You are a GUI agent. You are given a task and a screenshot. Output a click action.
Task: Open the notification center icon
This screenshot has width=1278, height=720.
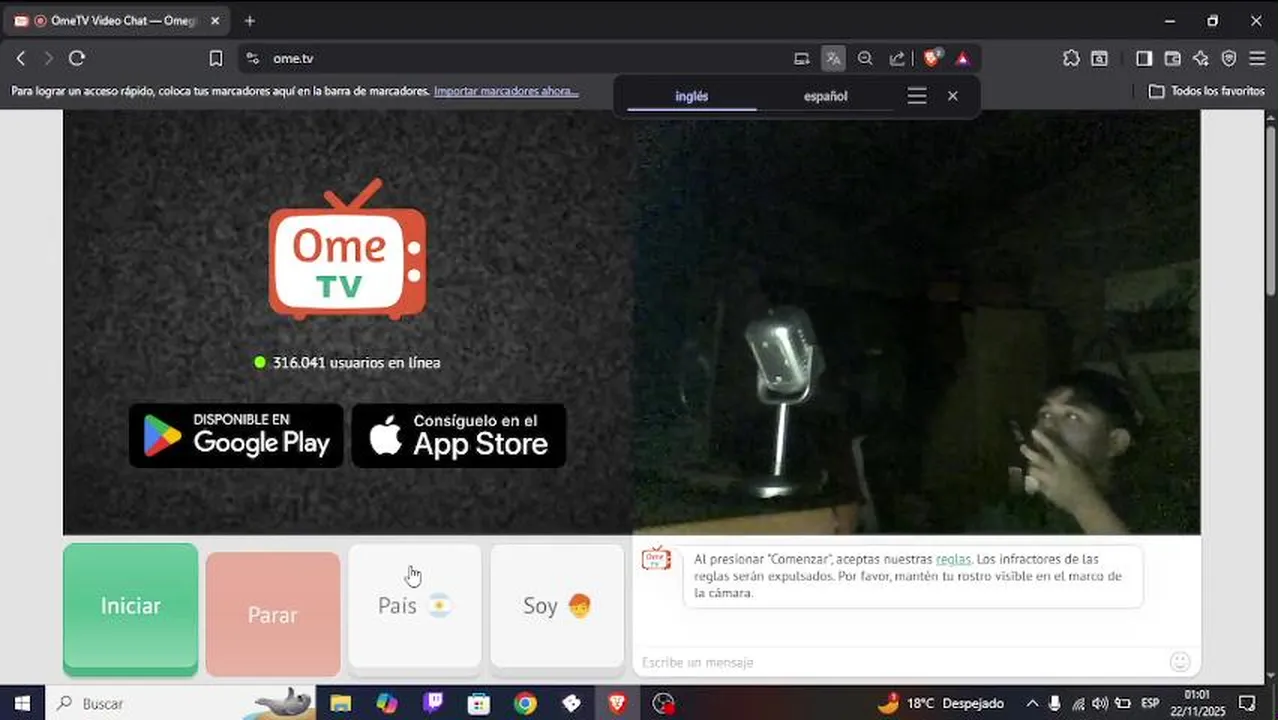[x=1247, y=703]
